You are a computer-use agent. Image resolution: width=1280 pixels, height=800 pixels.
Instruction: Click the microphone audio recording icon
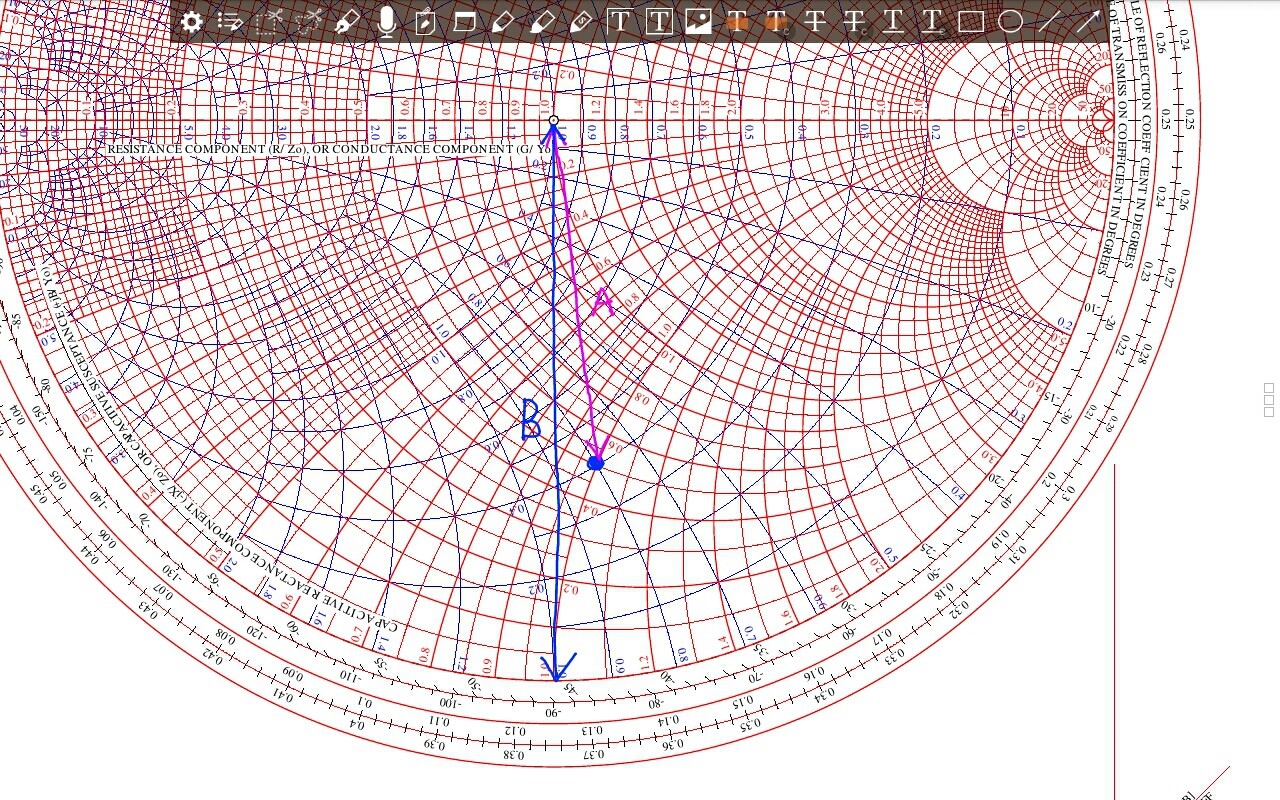(x=386, y=21)
